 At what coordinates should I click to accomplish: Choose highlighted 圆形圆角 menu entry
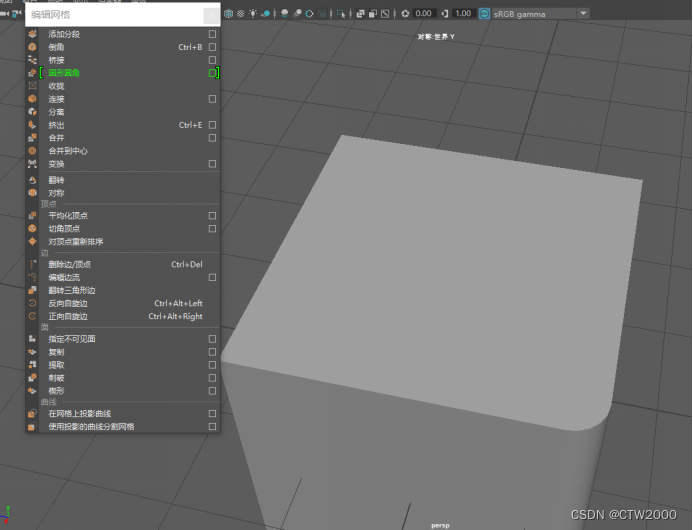(x=64, y=73)
